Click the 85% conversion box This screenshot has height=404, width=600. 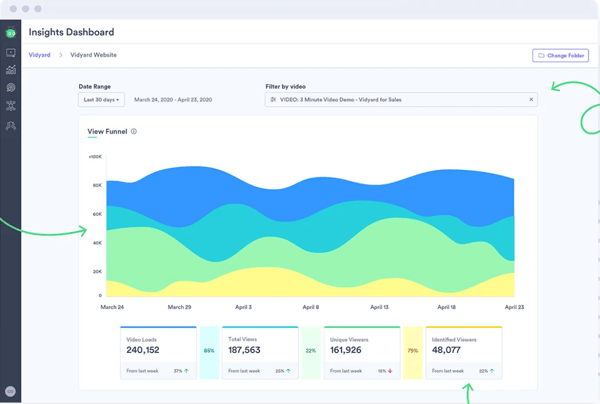(x=209, y=353)
